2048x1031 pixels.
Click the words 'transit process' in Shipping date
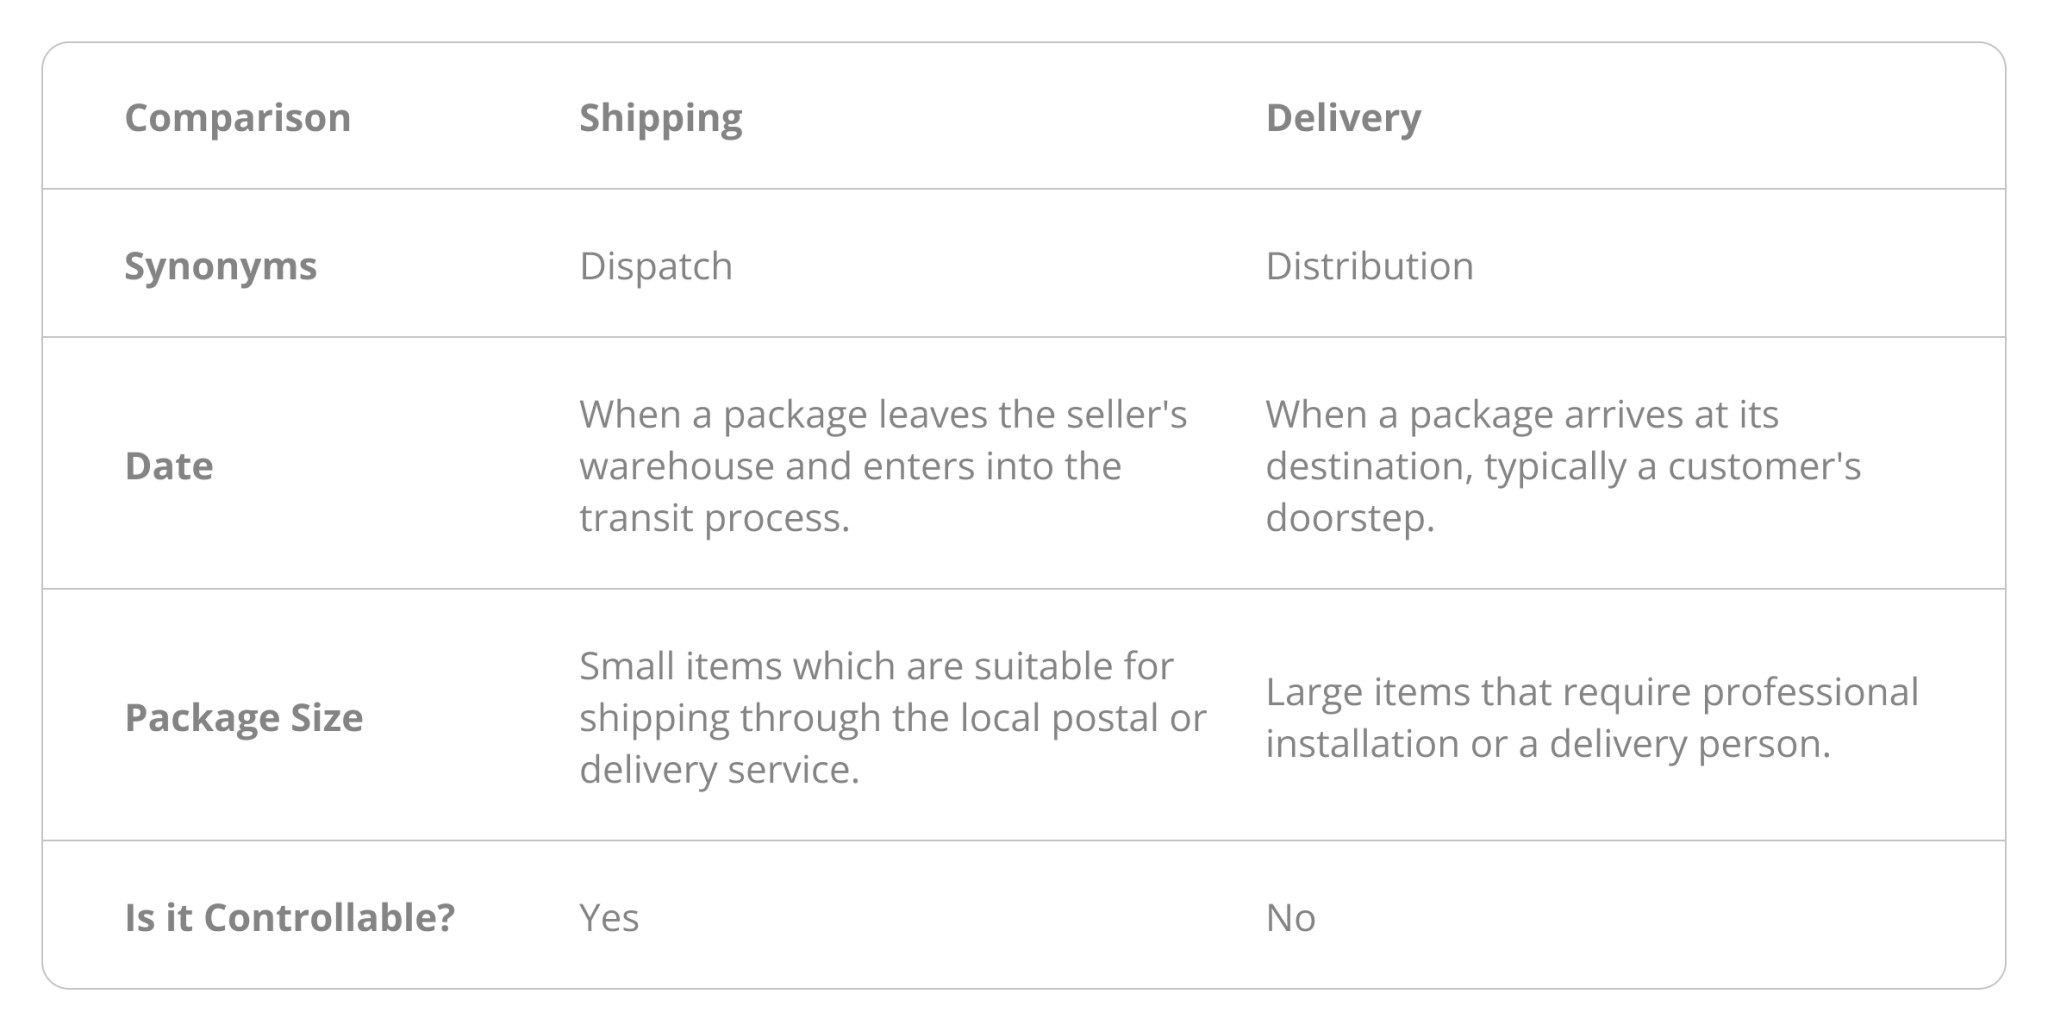click(x=713, y=518)
